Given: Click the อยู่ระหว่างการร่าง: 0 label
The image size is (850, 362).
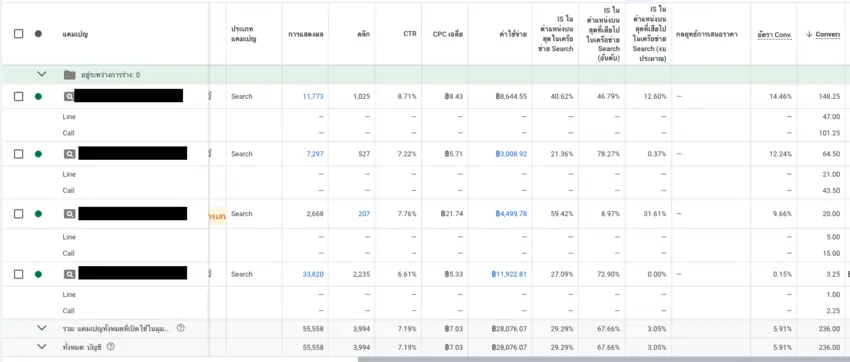Looking at the screenshot, I should [110, 75].
